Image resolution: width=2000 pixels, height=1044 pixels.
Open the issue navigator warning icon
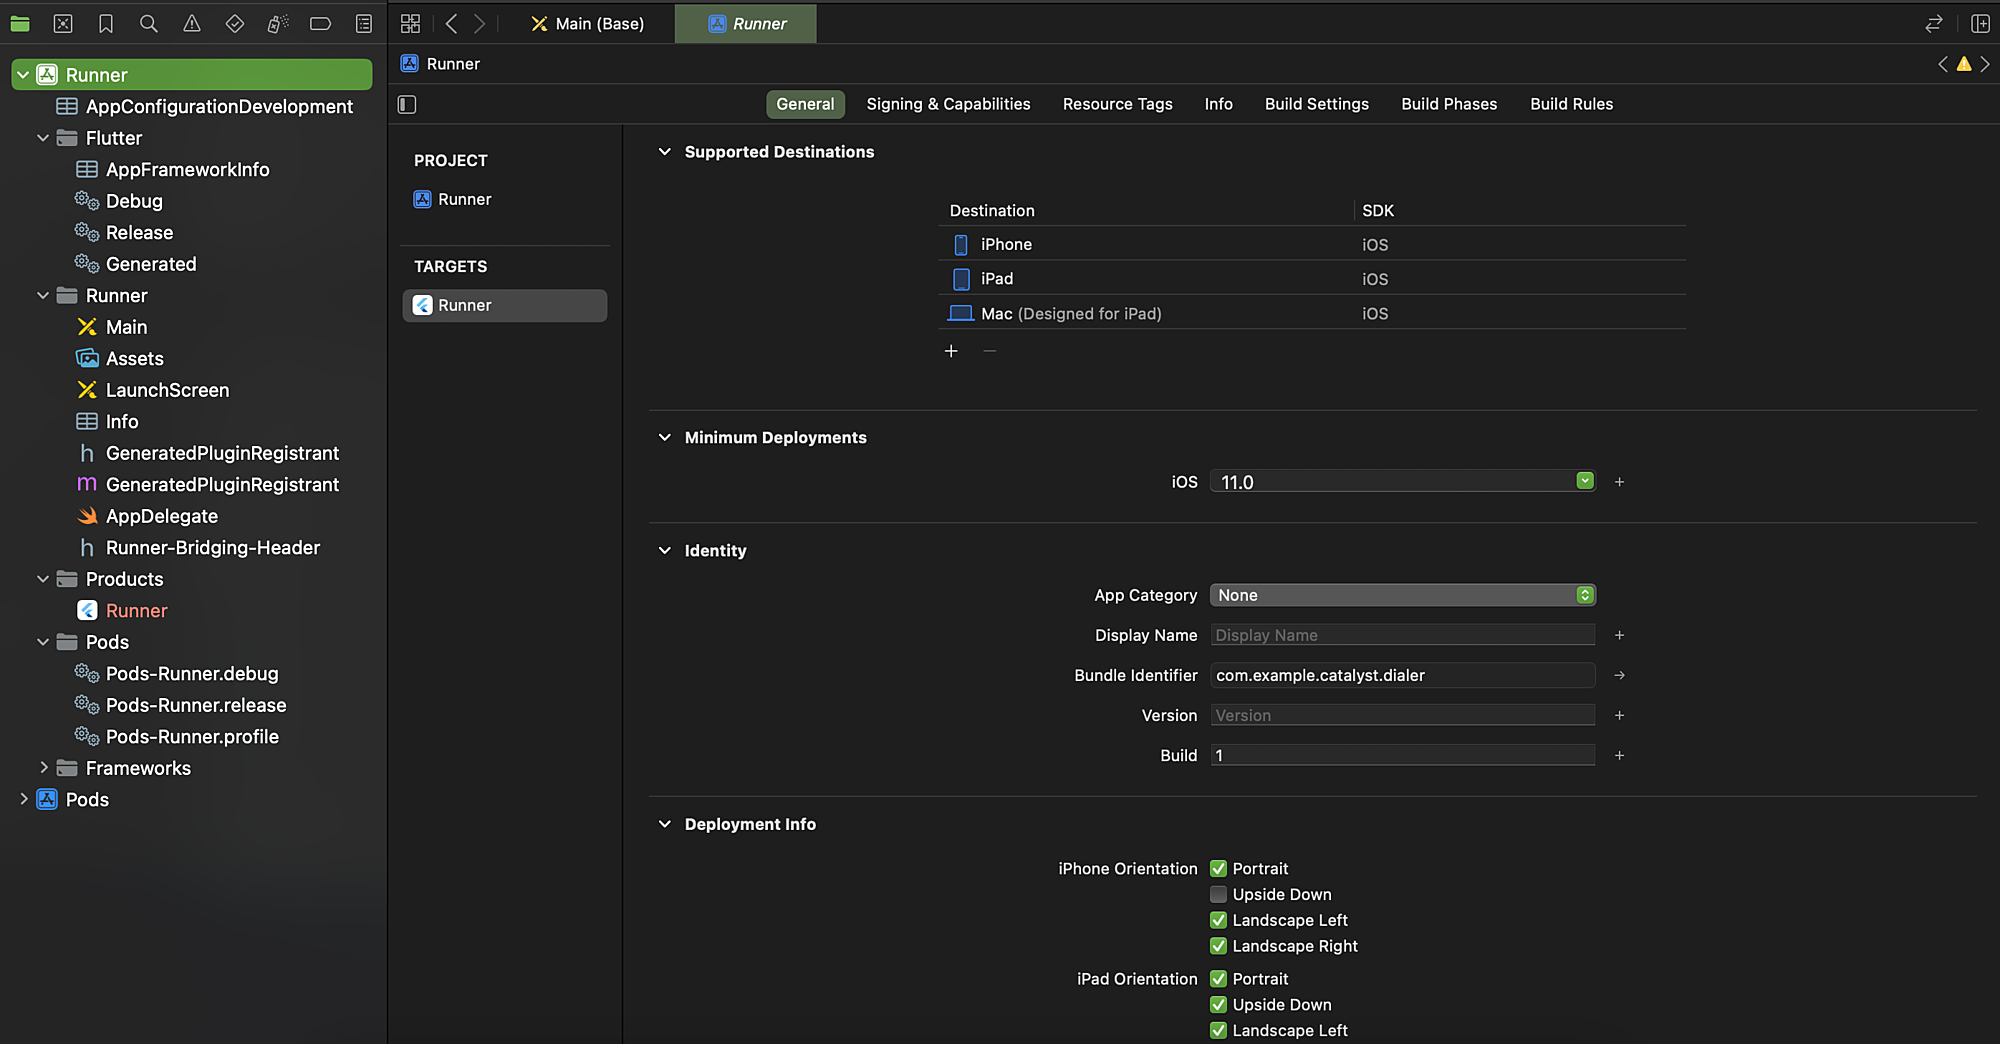pyautogui.click(x=192, y=23)
